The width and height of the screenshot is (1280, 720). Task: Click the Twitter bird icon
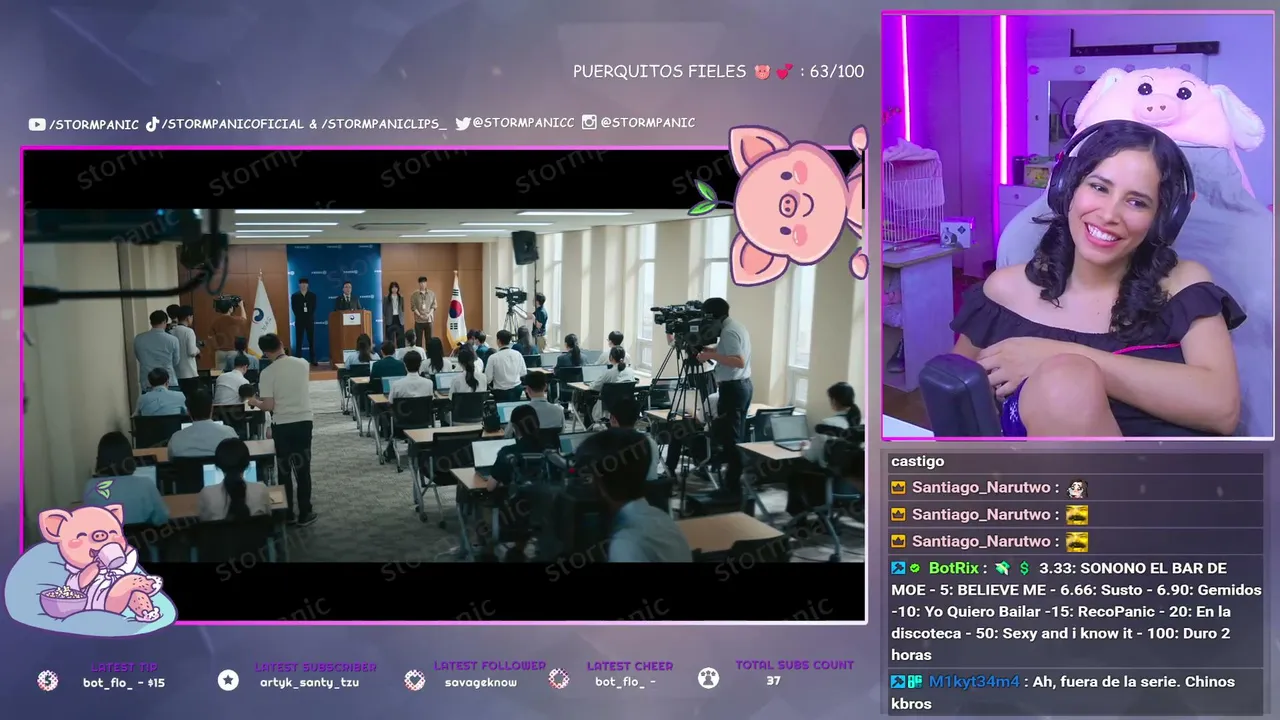(x=463, y=123)
